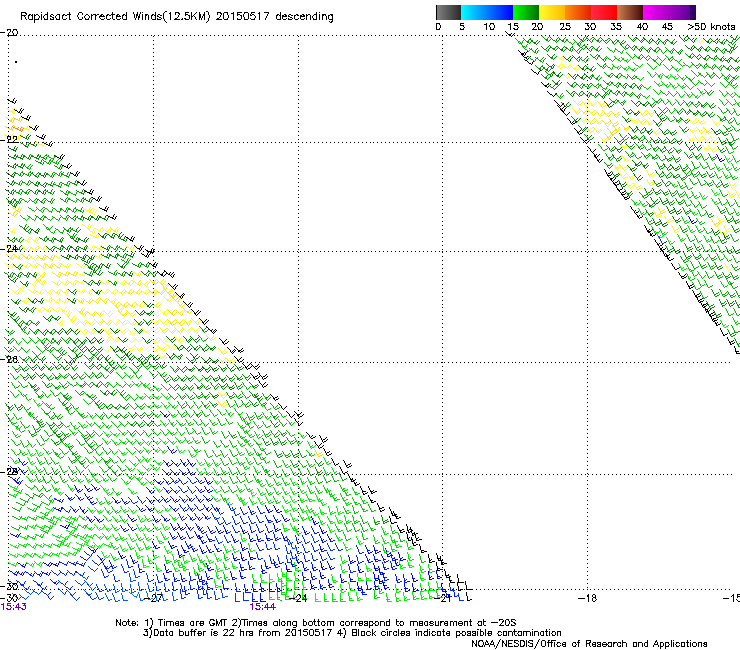Click the -21 longitude axis label
This screenshot has height=650, width=740.
442,598
